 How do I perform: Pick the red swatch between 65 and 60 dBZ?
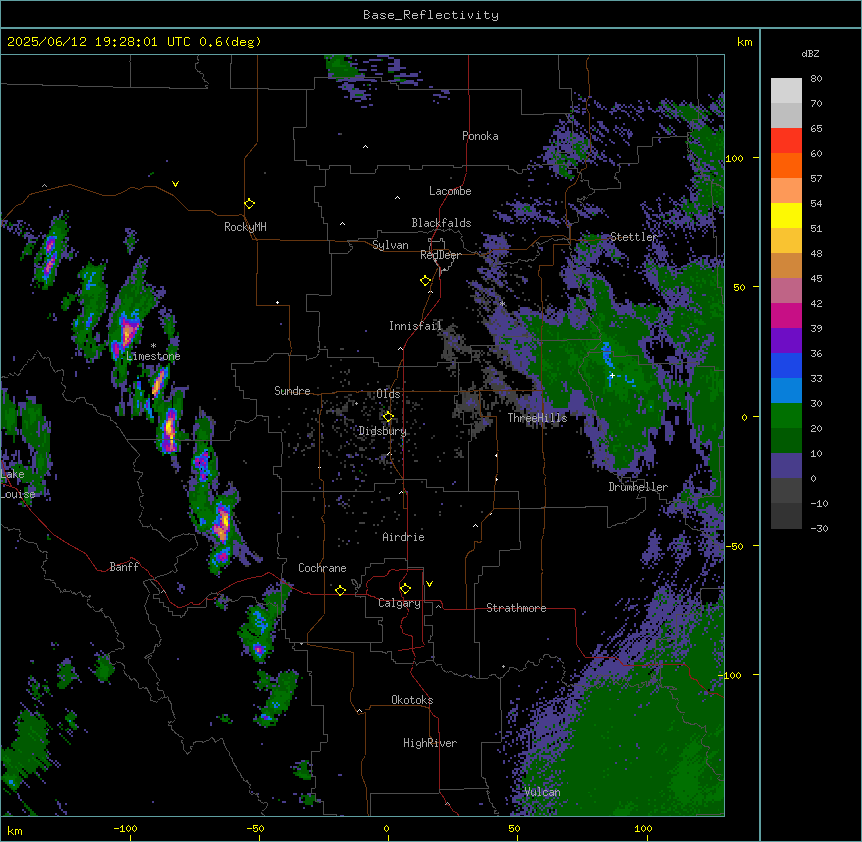coord(786,141)
